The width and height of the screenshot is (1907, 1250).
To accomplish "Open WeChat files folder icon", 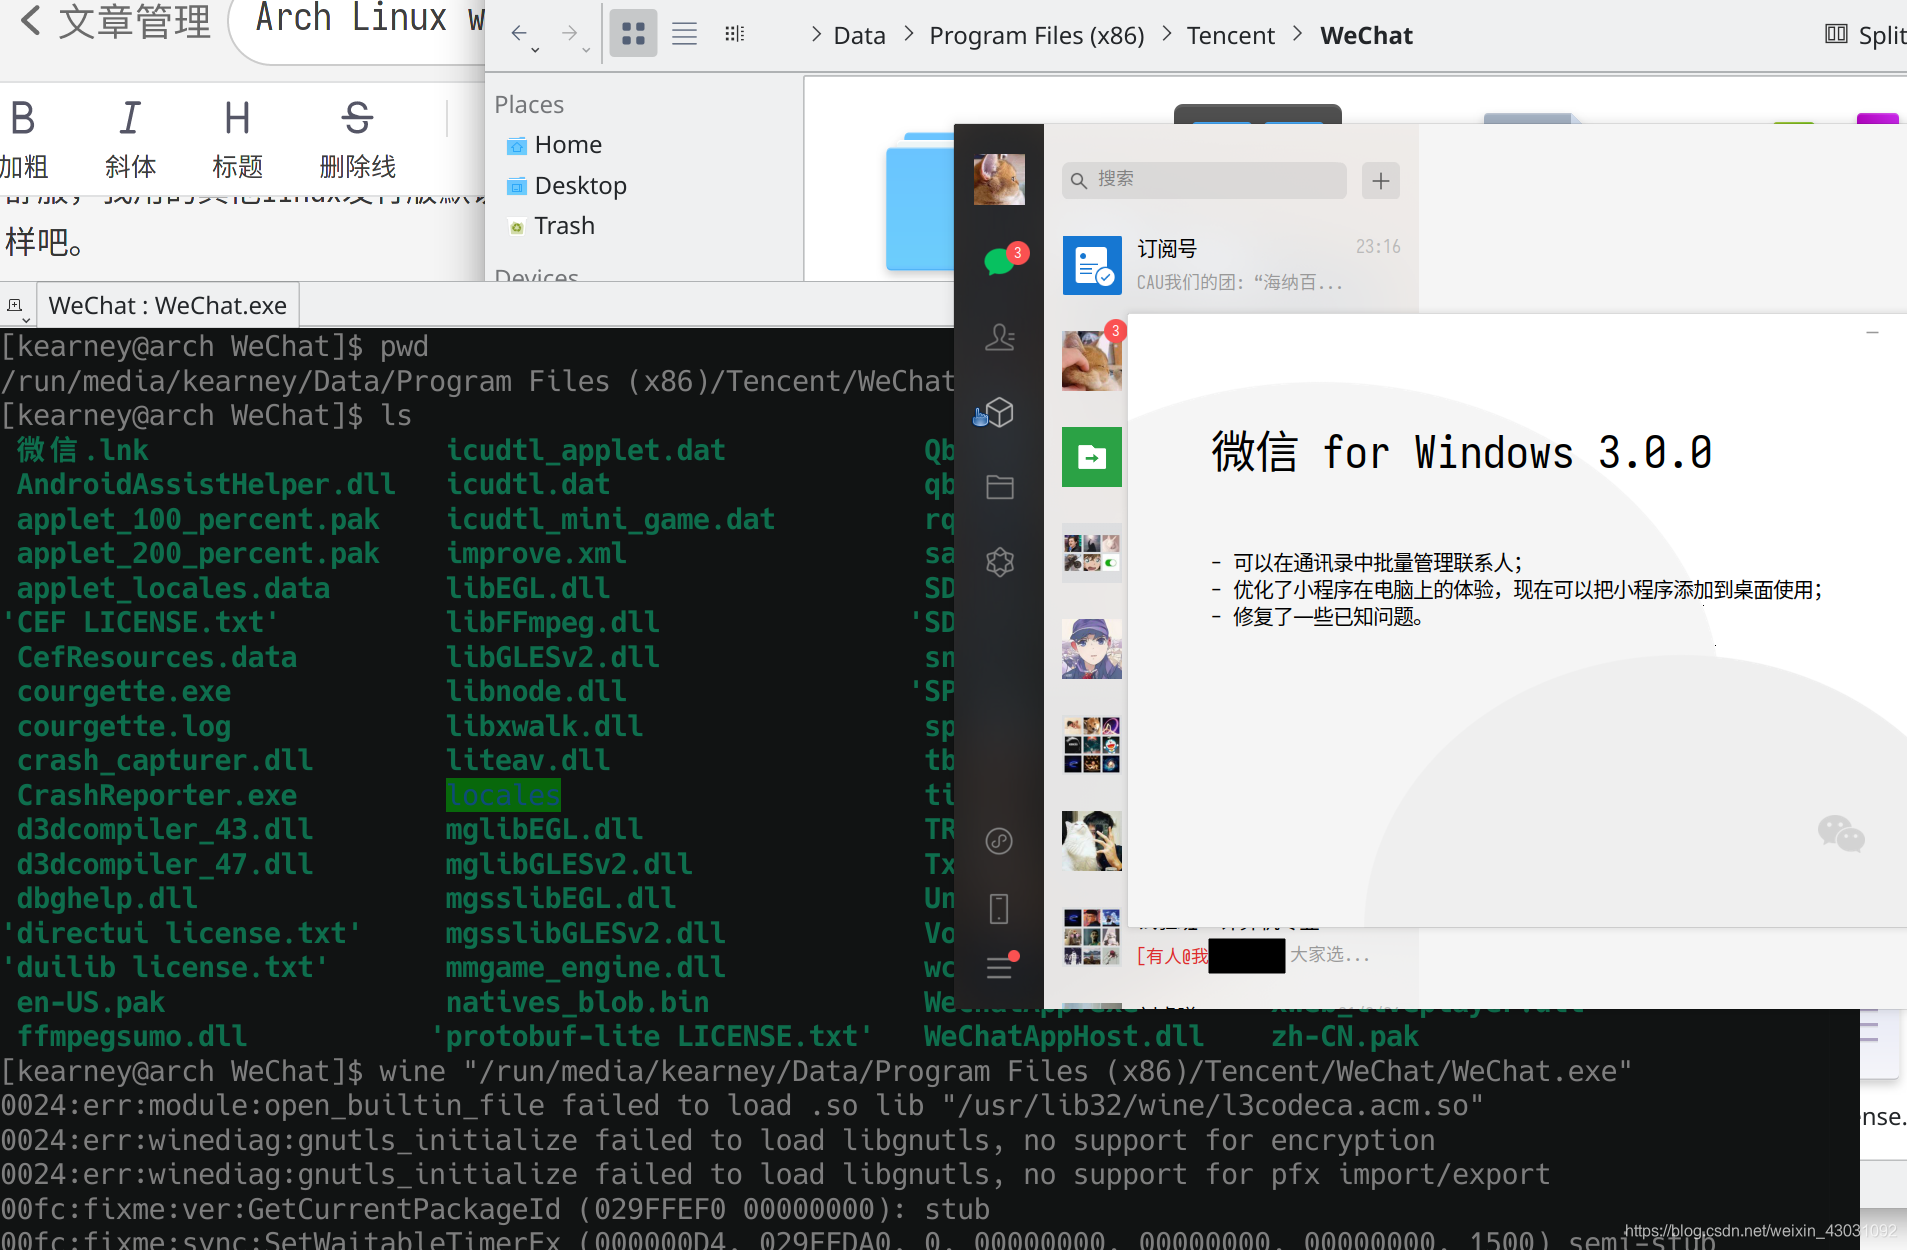I will point(1000,487).
